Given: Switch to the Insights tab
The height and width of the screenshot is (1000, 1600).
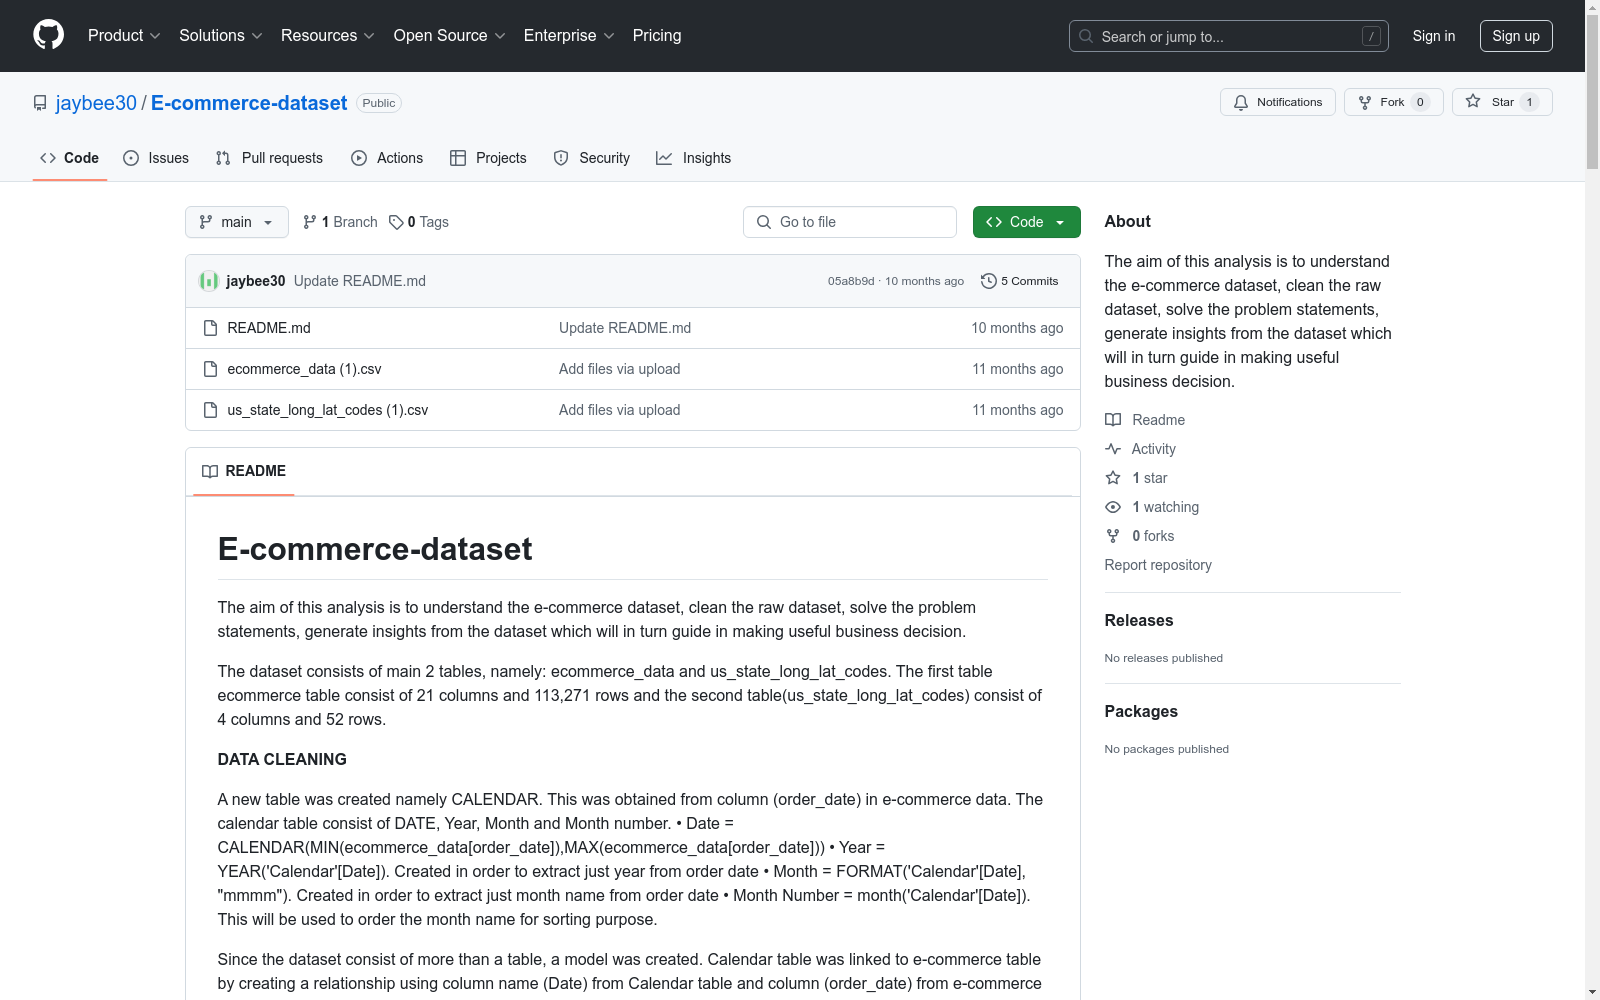Looking at the screenshot, I should pyautogui.click(x=694, y=158).
